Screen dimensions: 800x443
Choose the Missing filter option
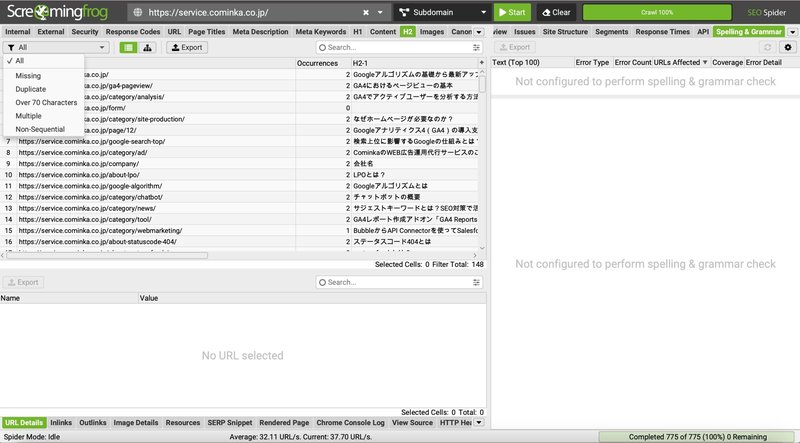(28, 76)
